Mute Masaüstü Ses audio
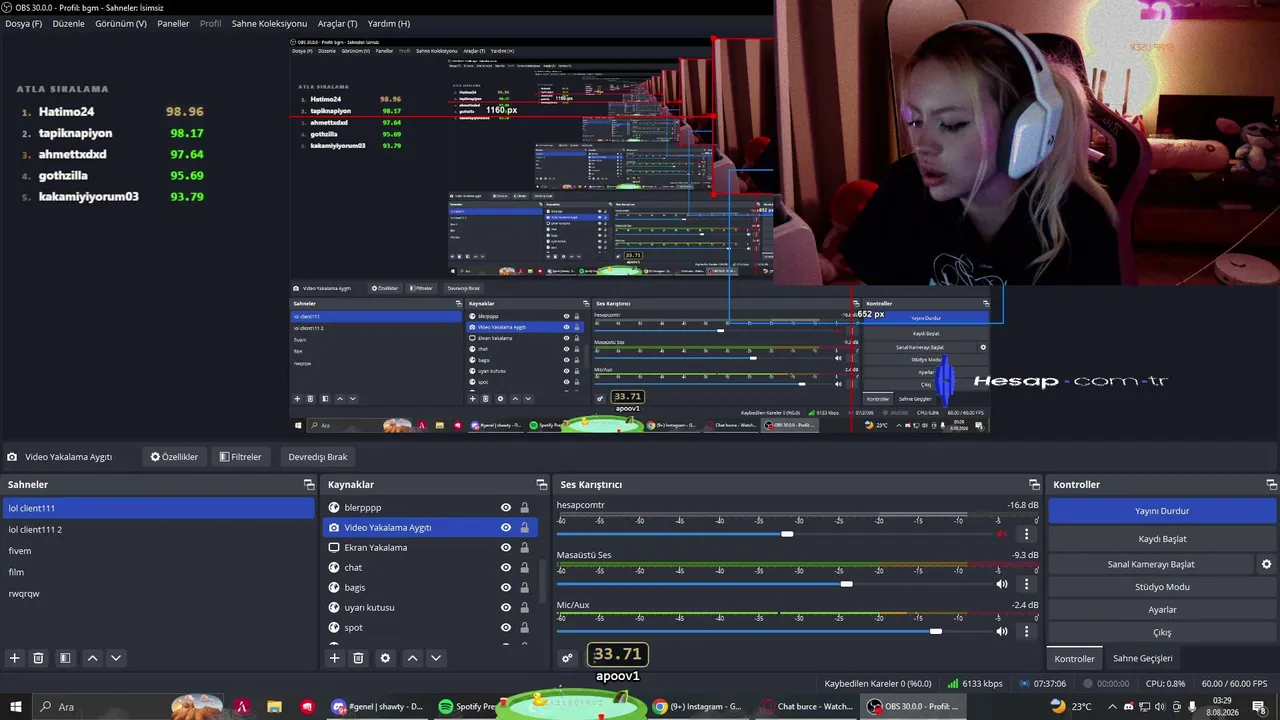Viewport: 1280px width, 720px height. [x=1002, y=584]
